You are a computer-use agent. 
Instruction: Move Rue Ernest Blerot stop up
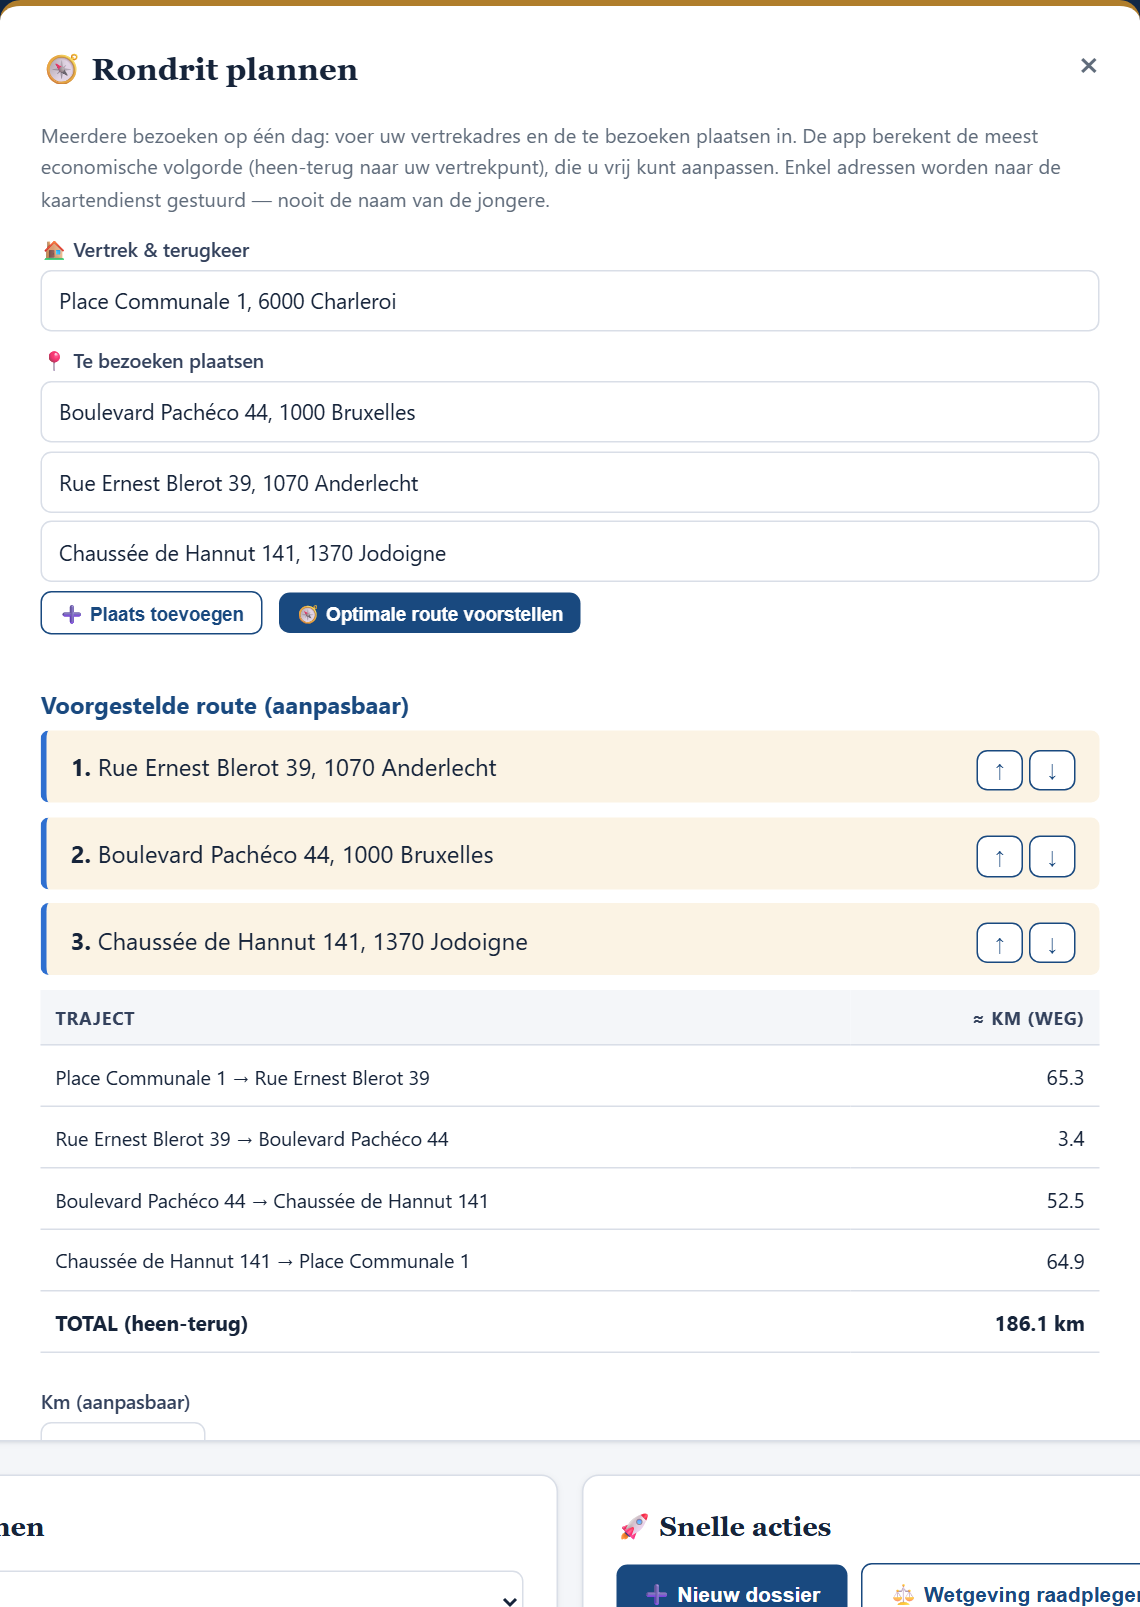pos(999,770)
